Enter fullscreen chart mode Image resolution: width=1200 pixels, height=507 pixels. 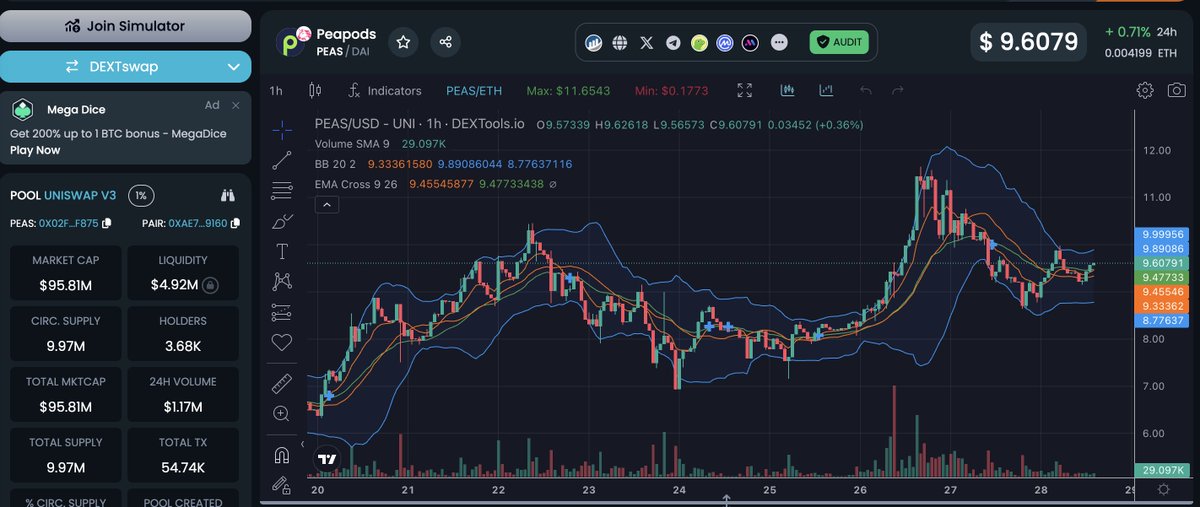pyautogui.click(x=745, y=91)
